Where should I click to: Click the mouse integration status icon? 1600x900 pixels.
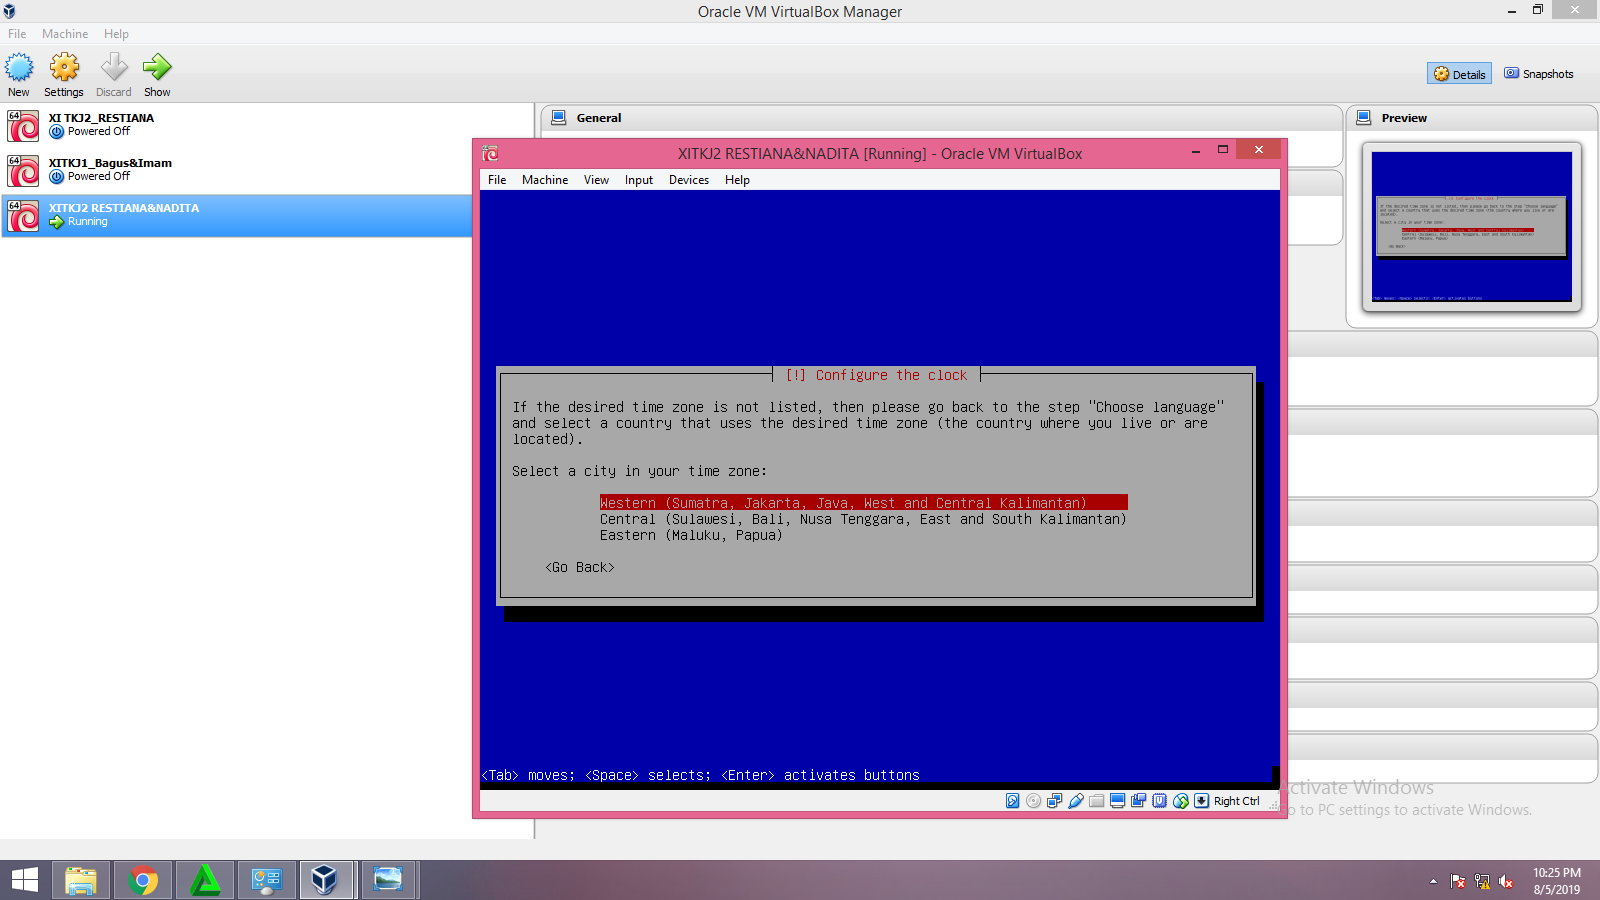pos(1181,801)
